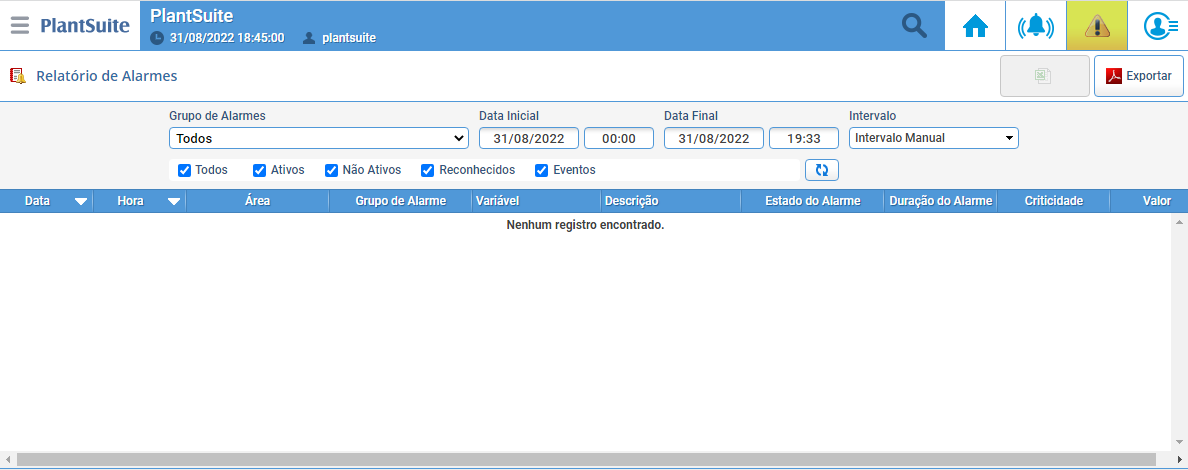Click the plantsuite user name

[x=349, y=38]
